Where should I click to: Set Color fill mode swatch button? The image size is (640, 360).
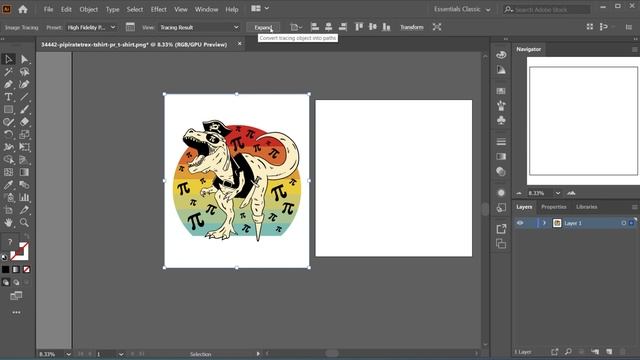[6, 269]
